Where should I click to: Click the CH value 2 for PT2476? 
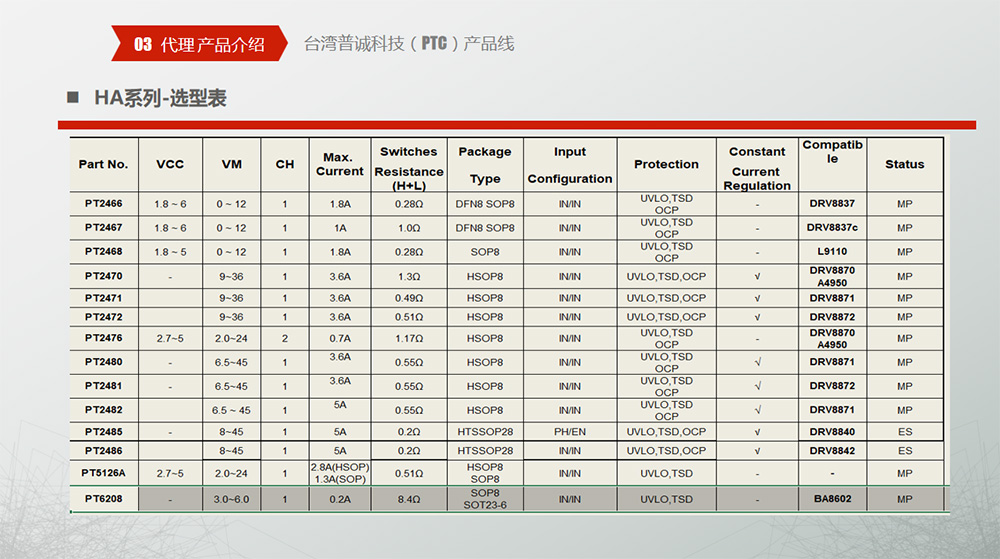click(x=284, y=338)
